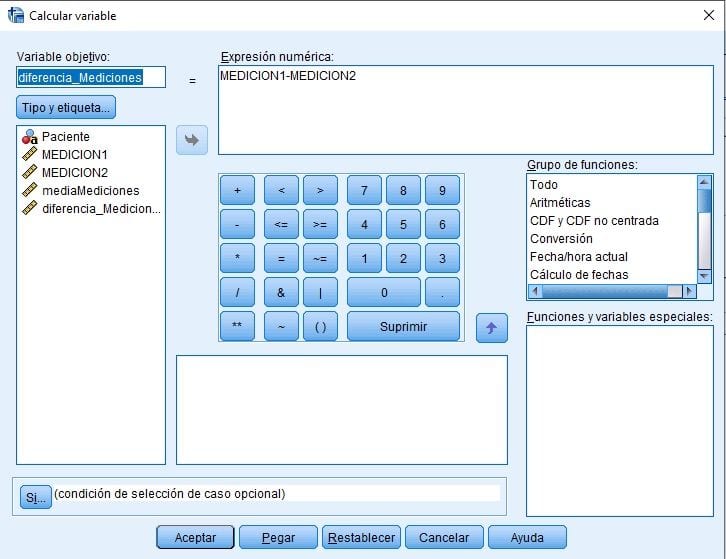Screen dimensions: 726x559
Task: Click the number 7 key
Action: (x=364, y=190)
